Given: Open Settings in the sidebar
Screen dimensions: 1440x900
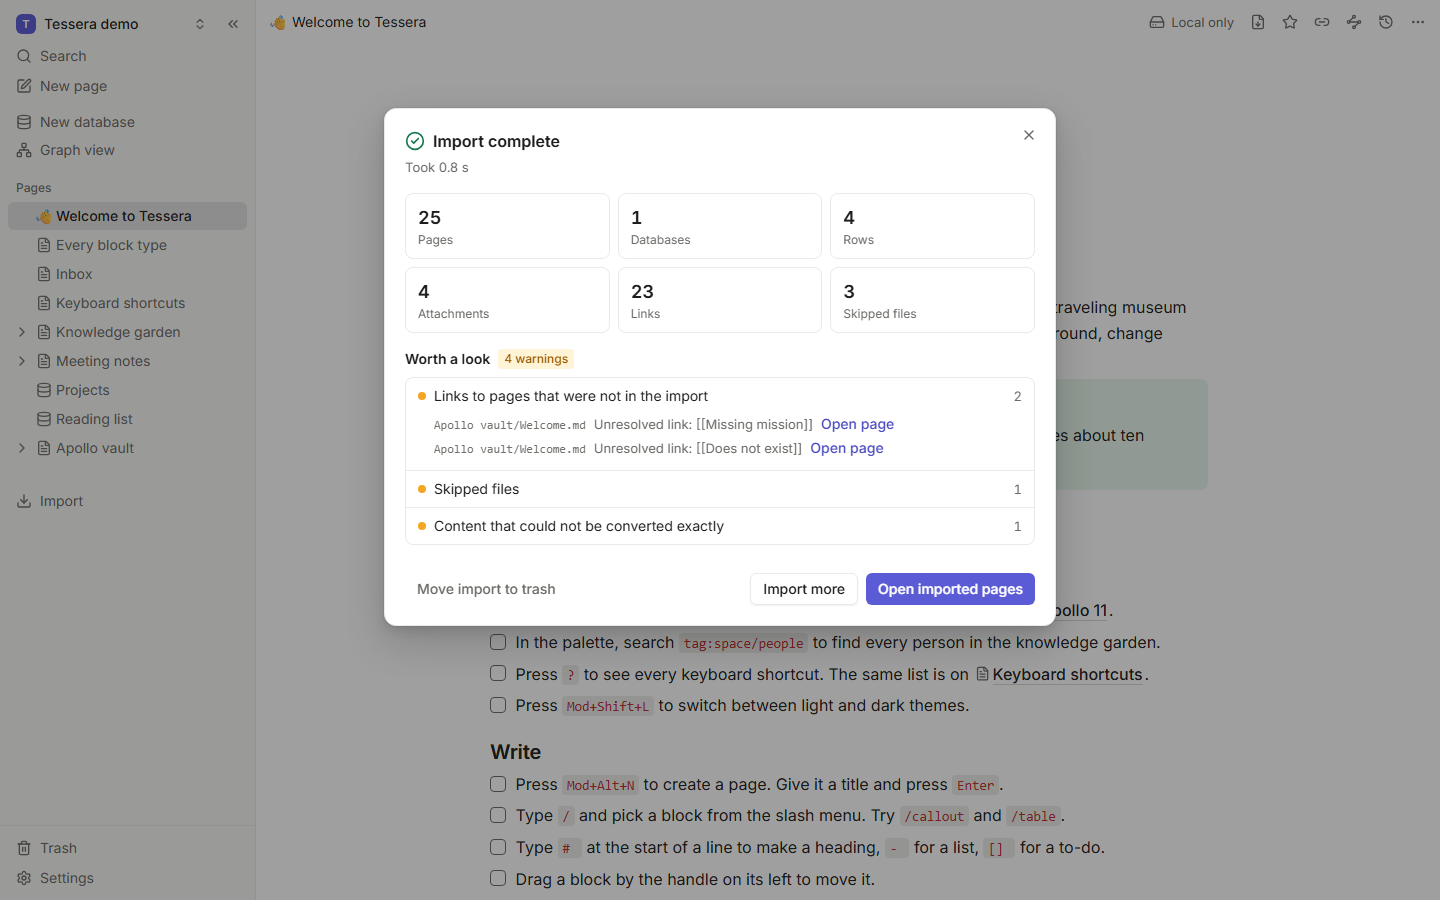Looking at the screenshot, I should 127,878.
